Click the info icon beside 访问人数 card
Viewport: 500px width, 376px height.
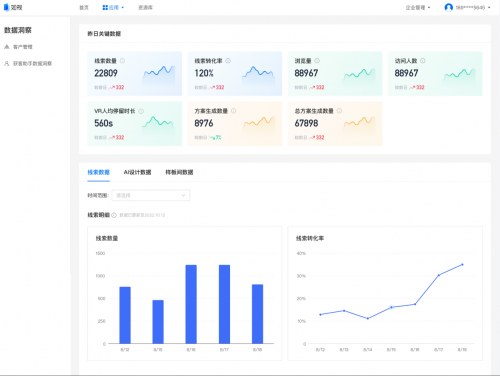coord(423,61)
